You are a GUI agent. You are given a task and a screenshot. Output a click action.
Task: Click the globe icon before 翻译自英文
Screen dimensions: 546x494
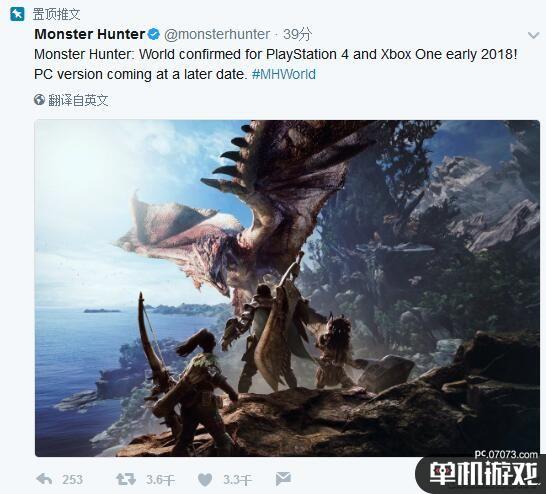pos(39,100)
